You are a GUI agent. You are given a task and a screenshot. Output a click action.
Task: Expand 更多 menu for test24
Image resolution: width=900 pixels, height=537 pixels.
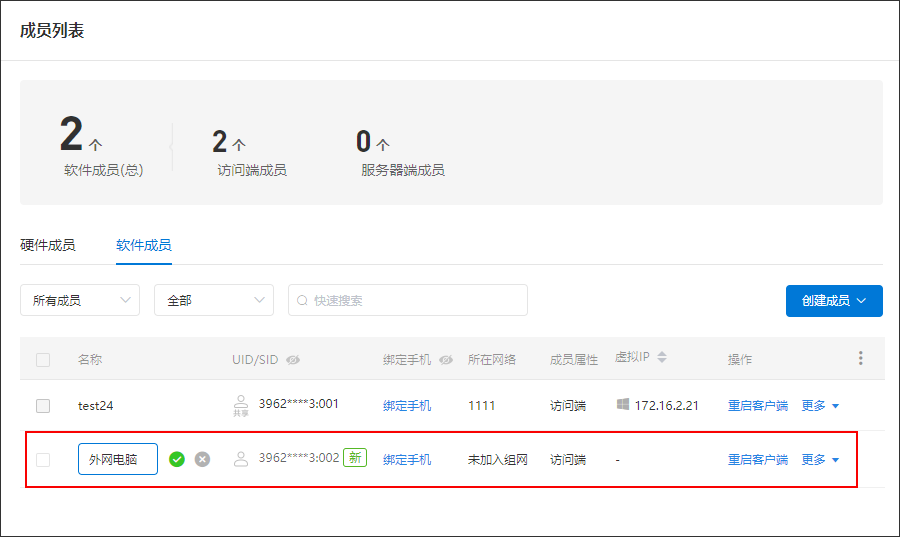point(820,406)
